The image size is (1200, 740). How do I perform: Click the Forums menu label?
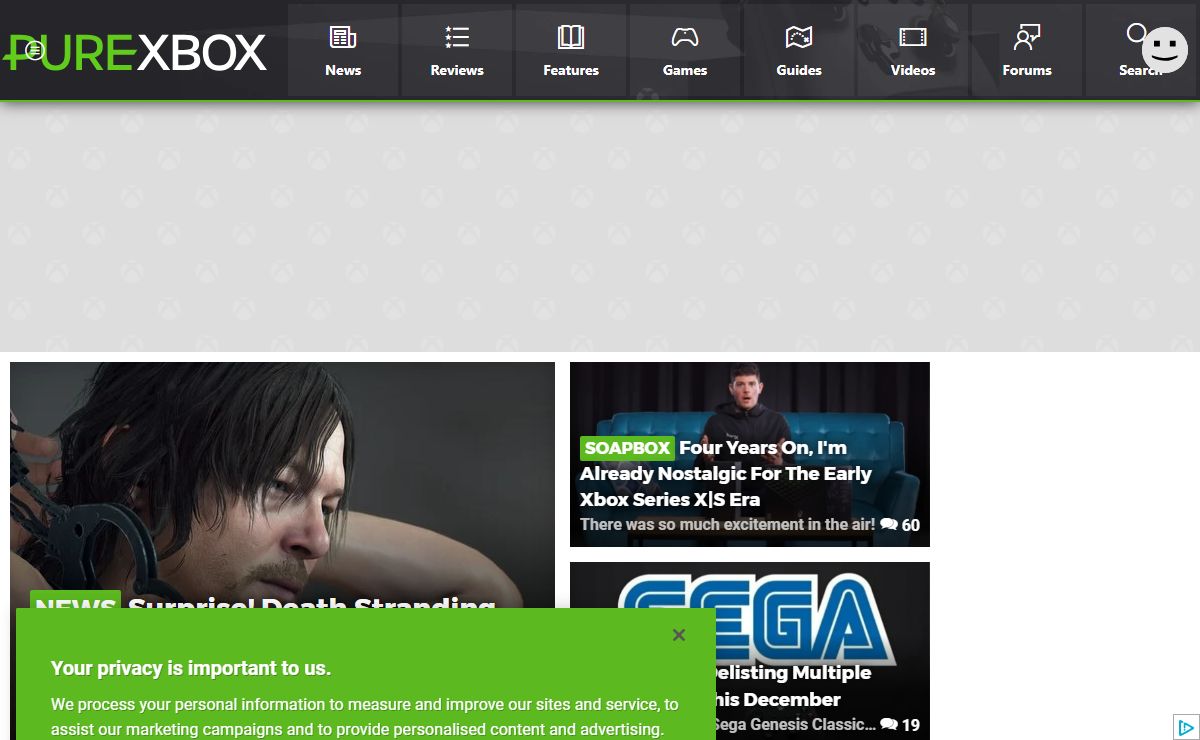[1027, 70]
